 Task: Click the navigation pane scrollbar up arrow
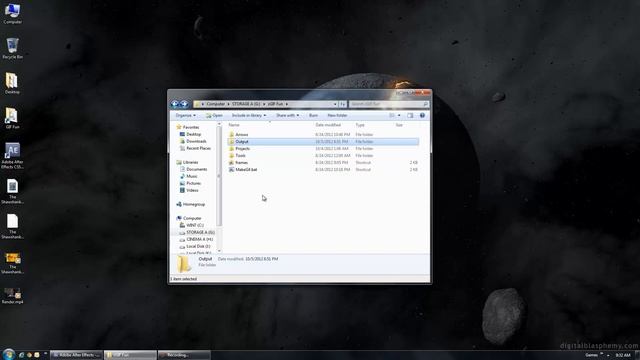pyautogui.click(x=219, y=124)
